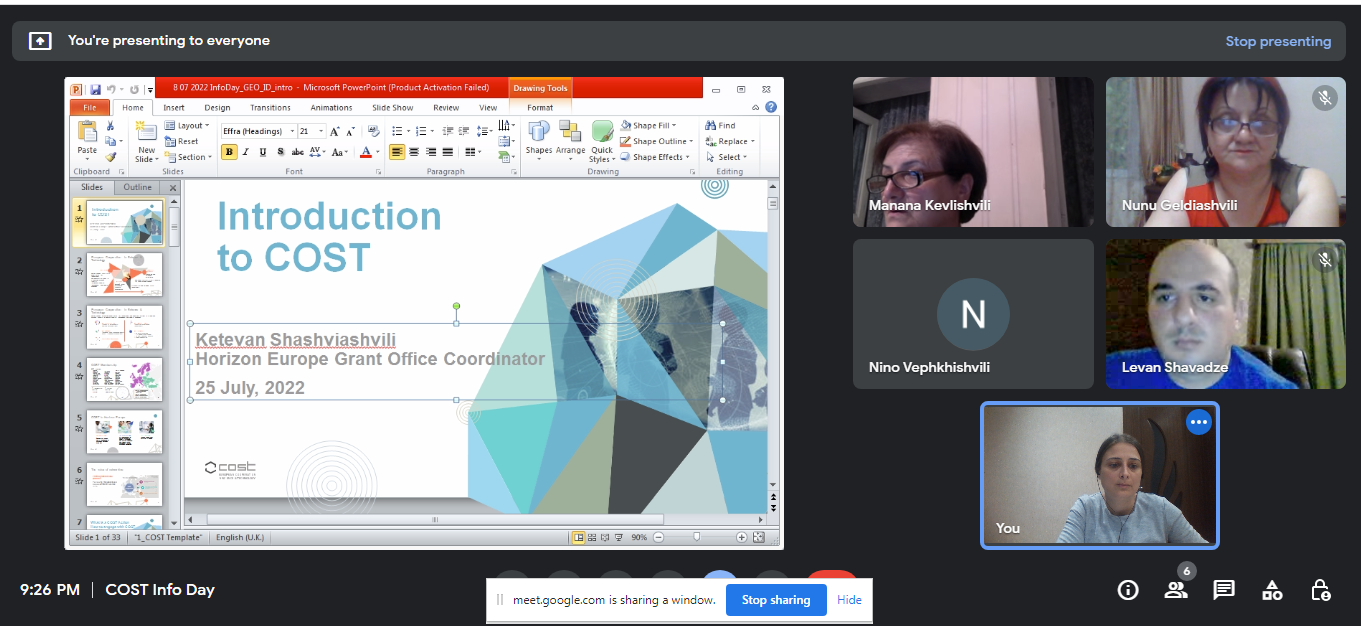The height and width of the screenshot is (626, 1361).
Task: Toggle Bold formatting
Action: click(x=230, y=152)
